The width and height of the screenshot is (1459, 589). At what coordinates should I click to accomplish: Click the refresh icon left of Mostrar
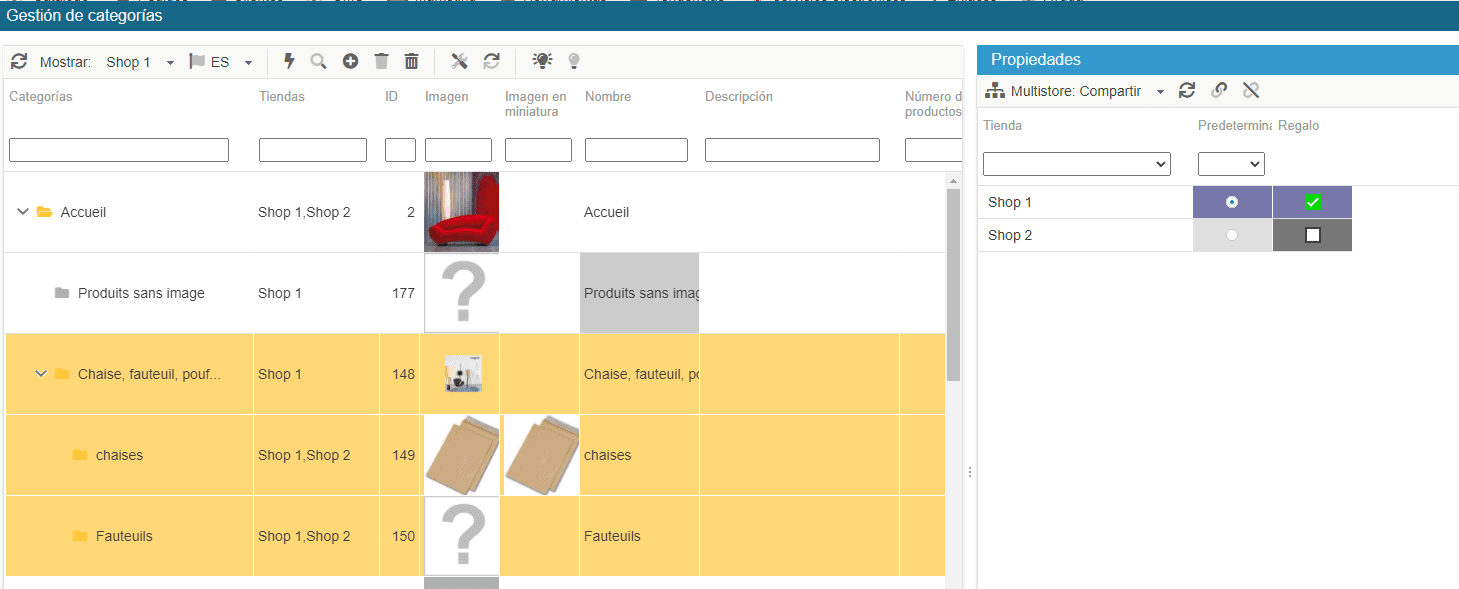tap(19, 62)
